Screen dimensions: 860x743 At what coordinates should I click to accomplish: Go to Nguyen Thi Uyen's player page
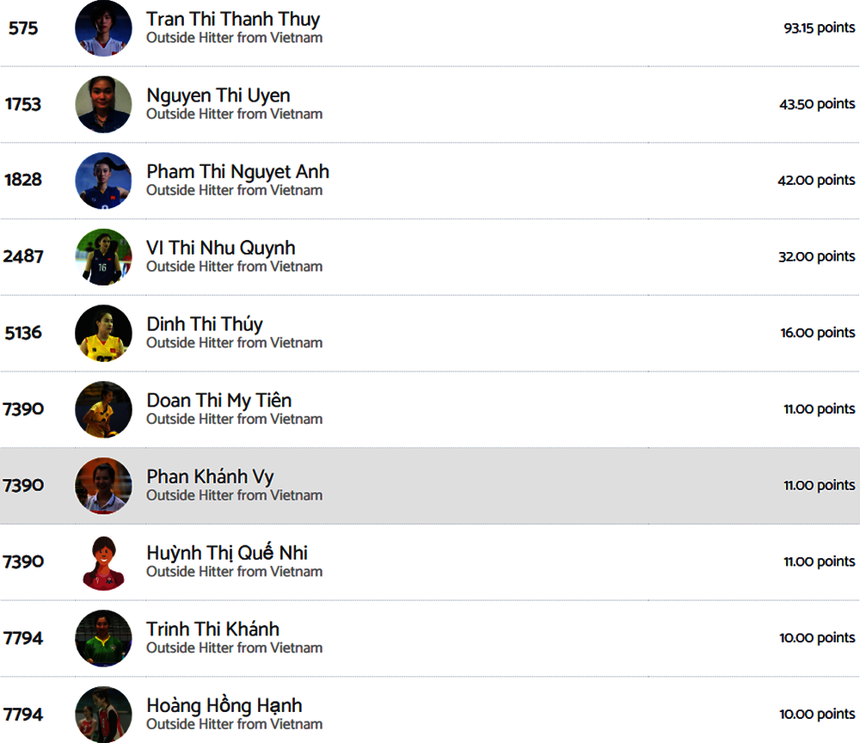[x=218, y=96]
